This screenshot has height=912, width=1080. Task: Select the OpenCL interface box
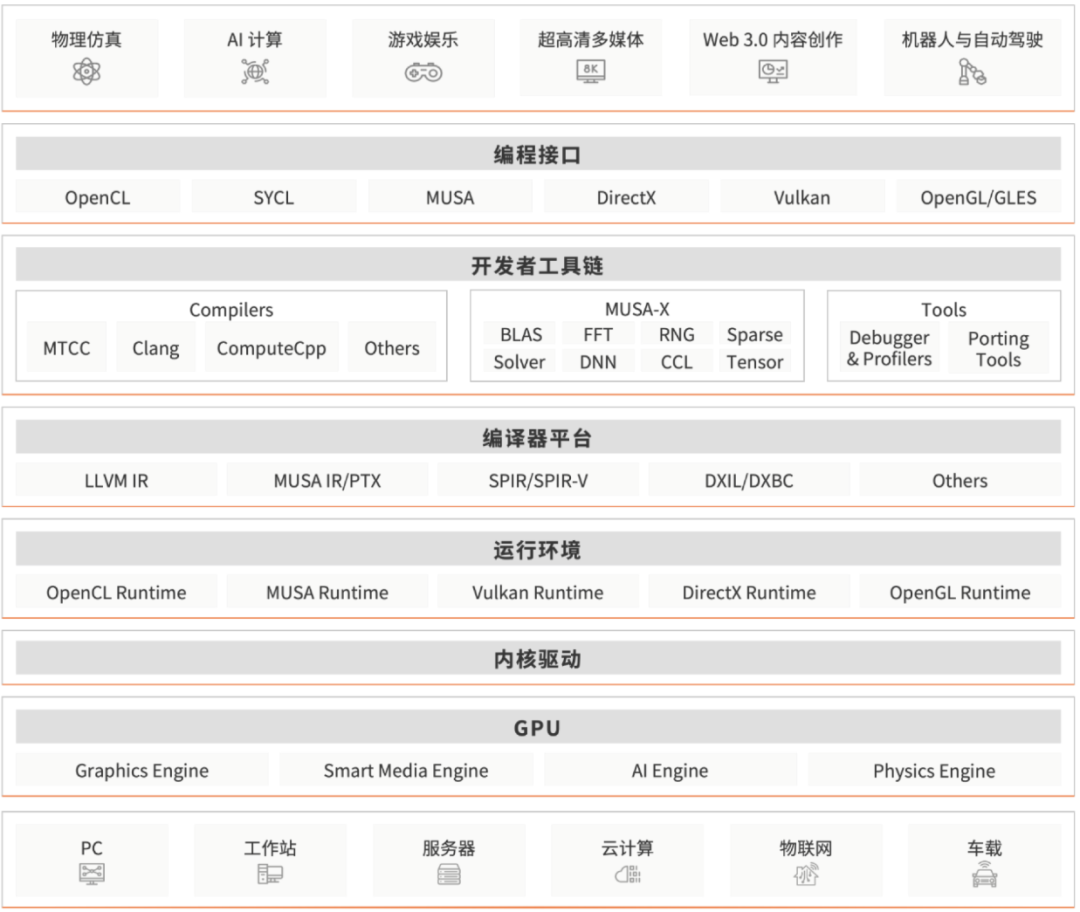pyautogui.click(x=98, y=197)
